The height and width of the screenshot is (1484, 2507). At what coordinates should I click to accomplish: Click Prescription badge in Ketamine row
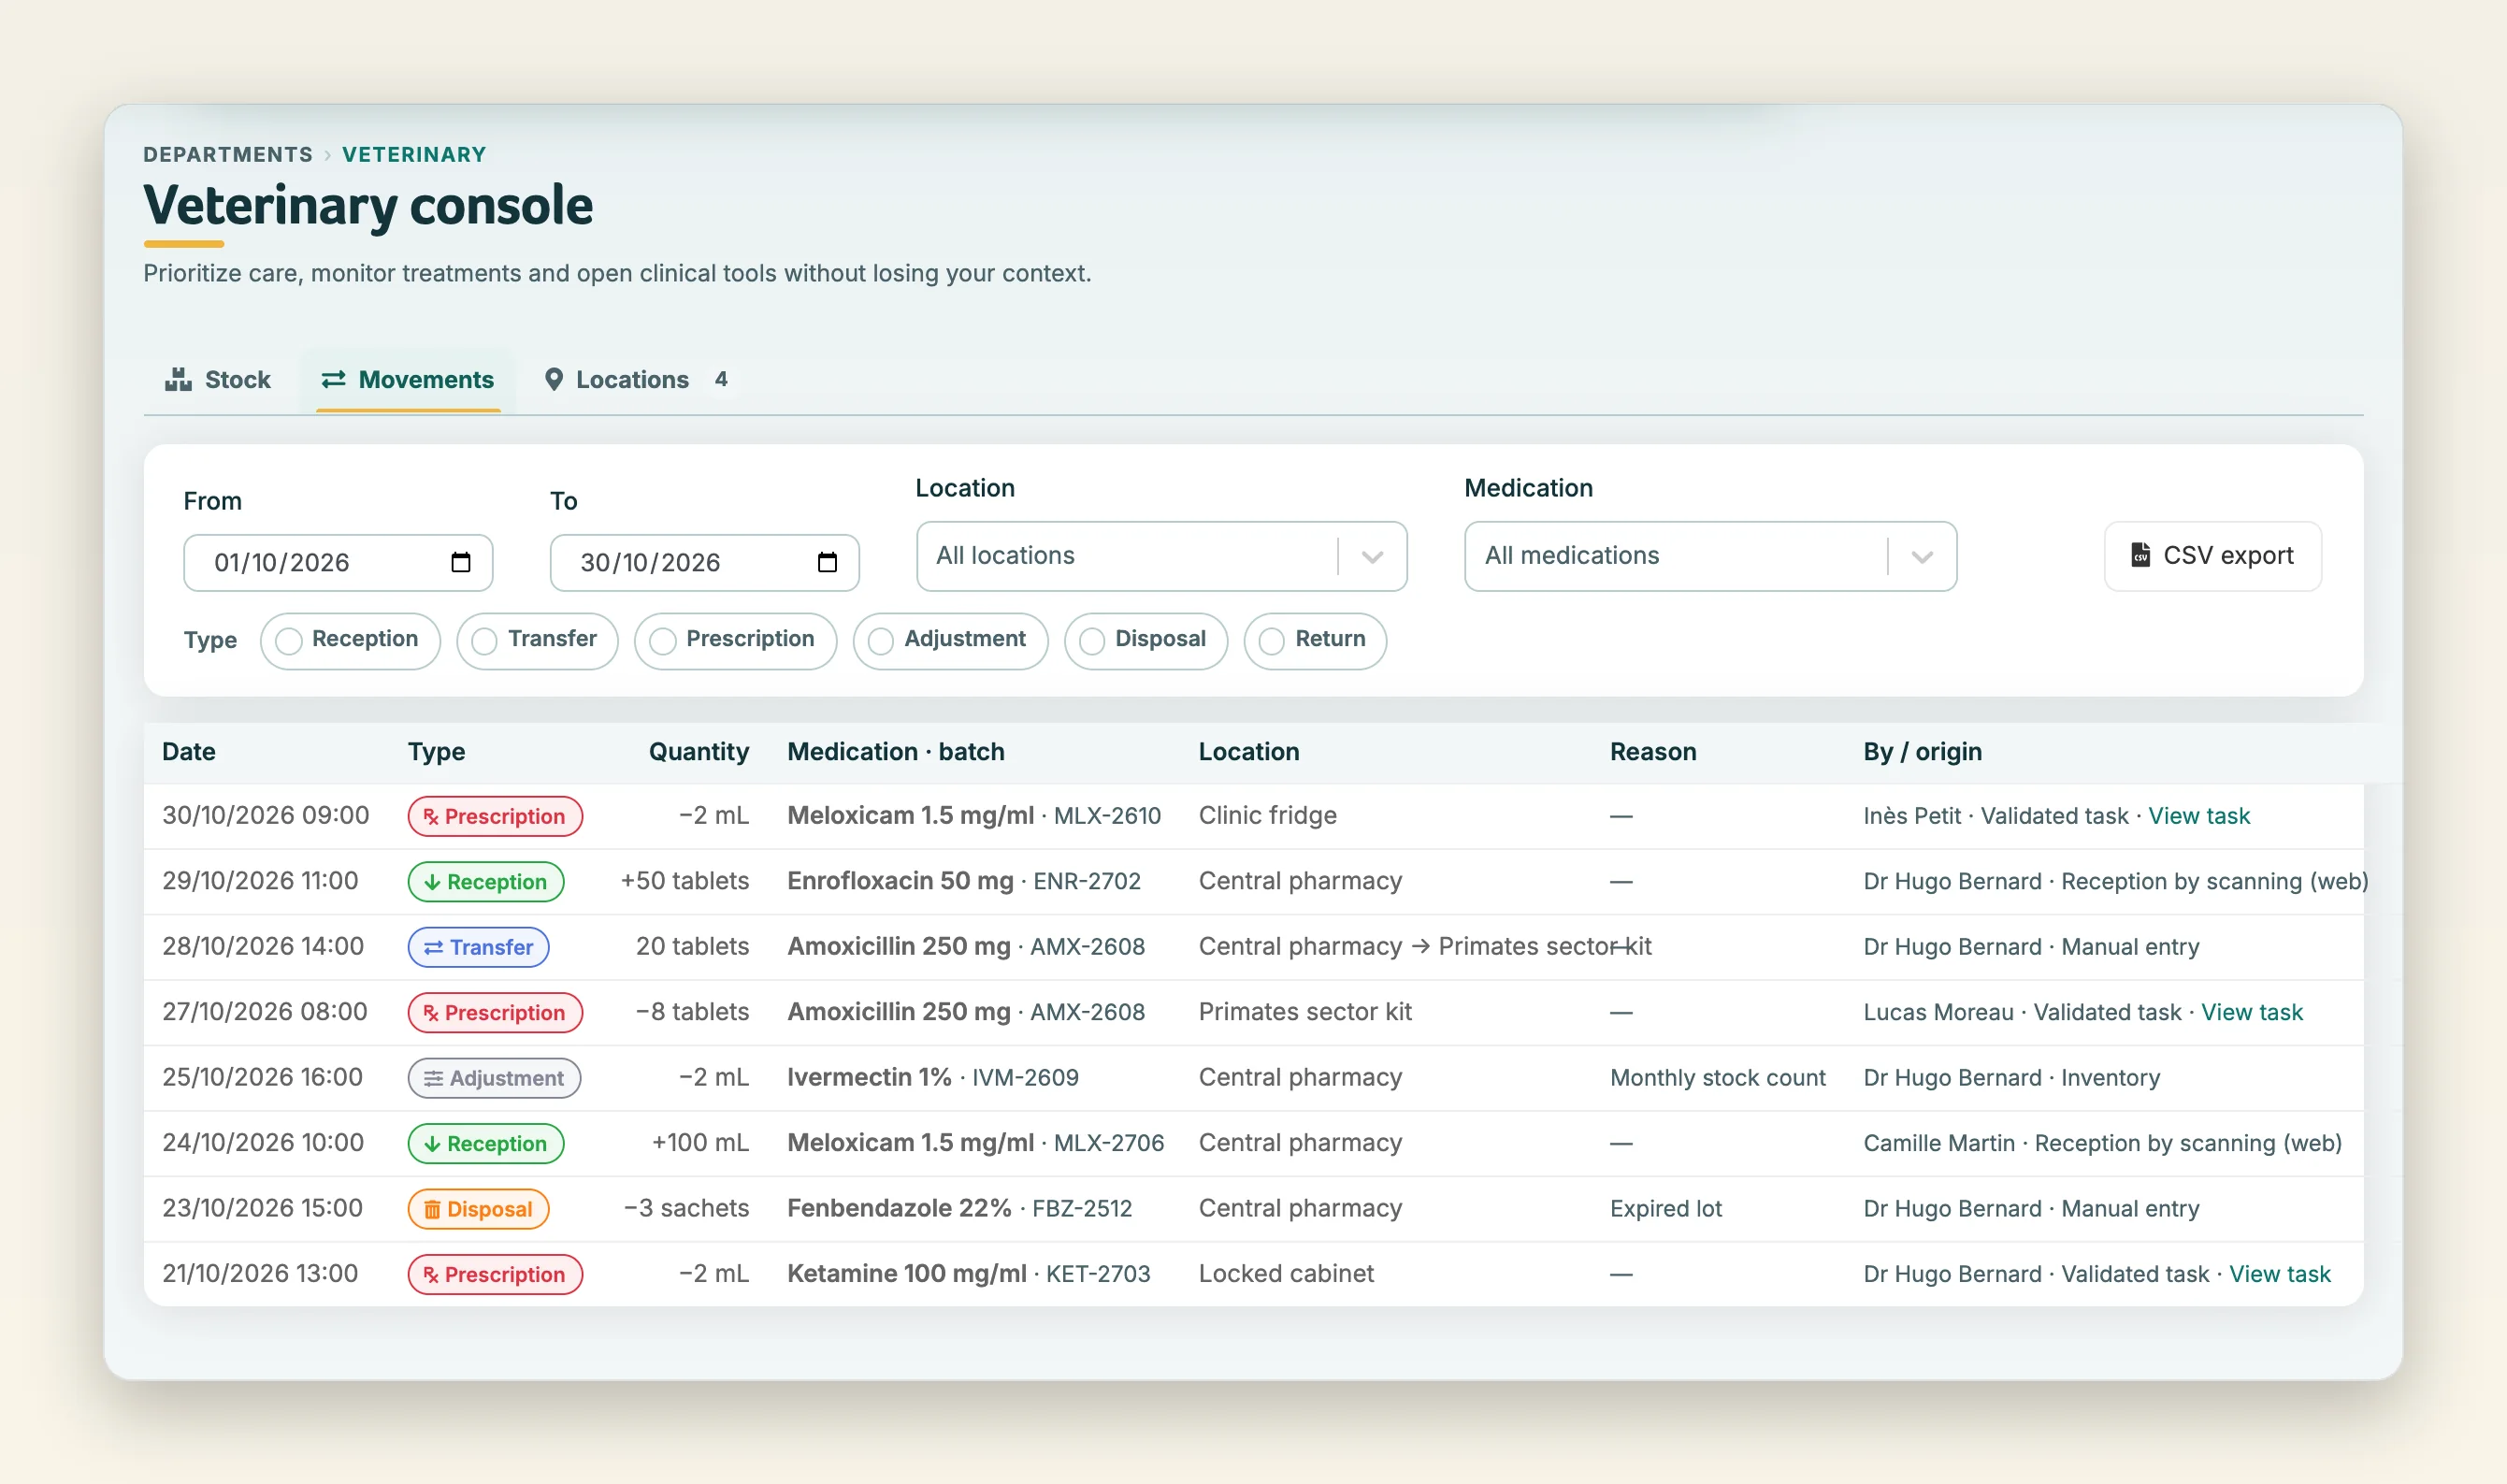coord(495,1274)
